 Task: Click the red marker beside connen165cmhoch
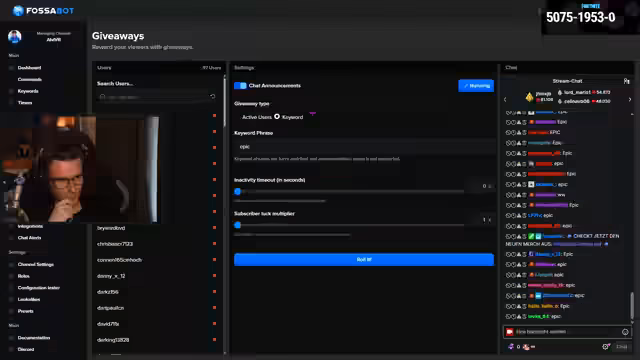click(x=214, y=260)
